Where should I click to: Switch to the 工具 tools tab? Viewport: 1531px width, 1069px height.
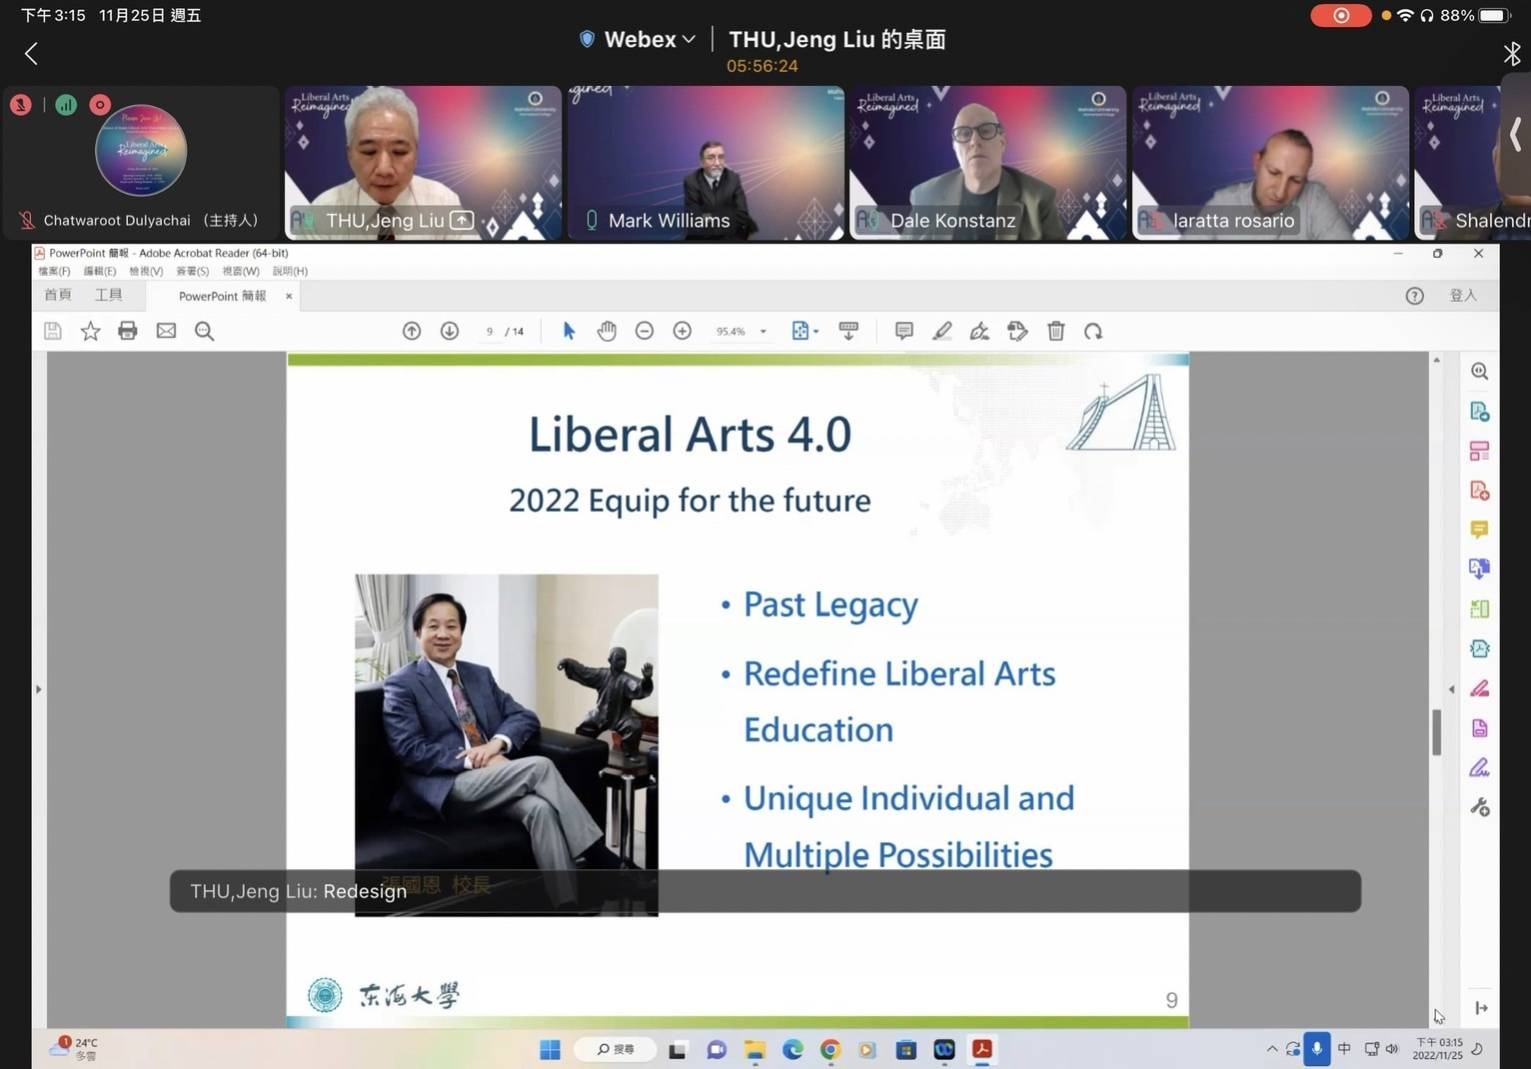point(108,295)
